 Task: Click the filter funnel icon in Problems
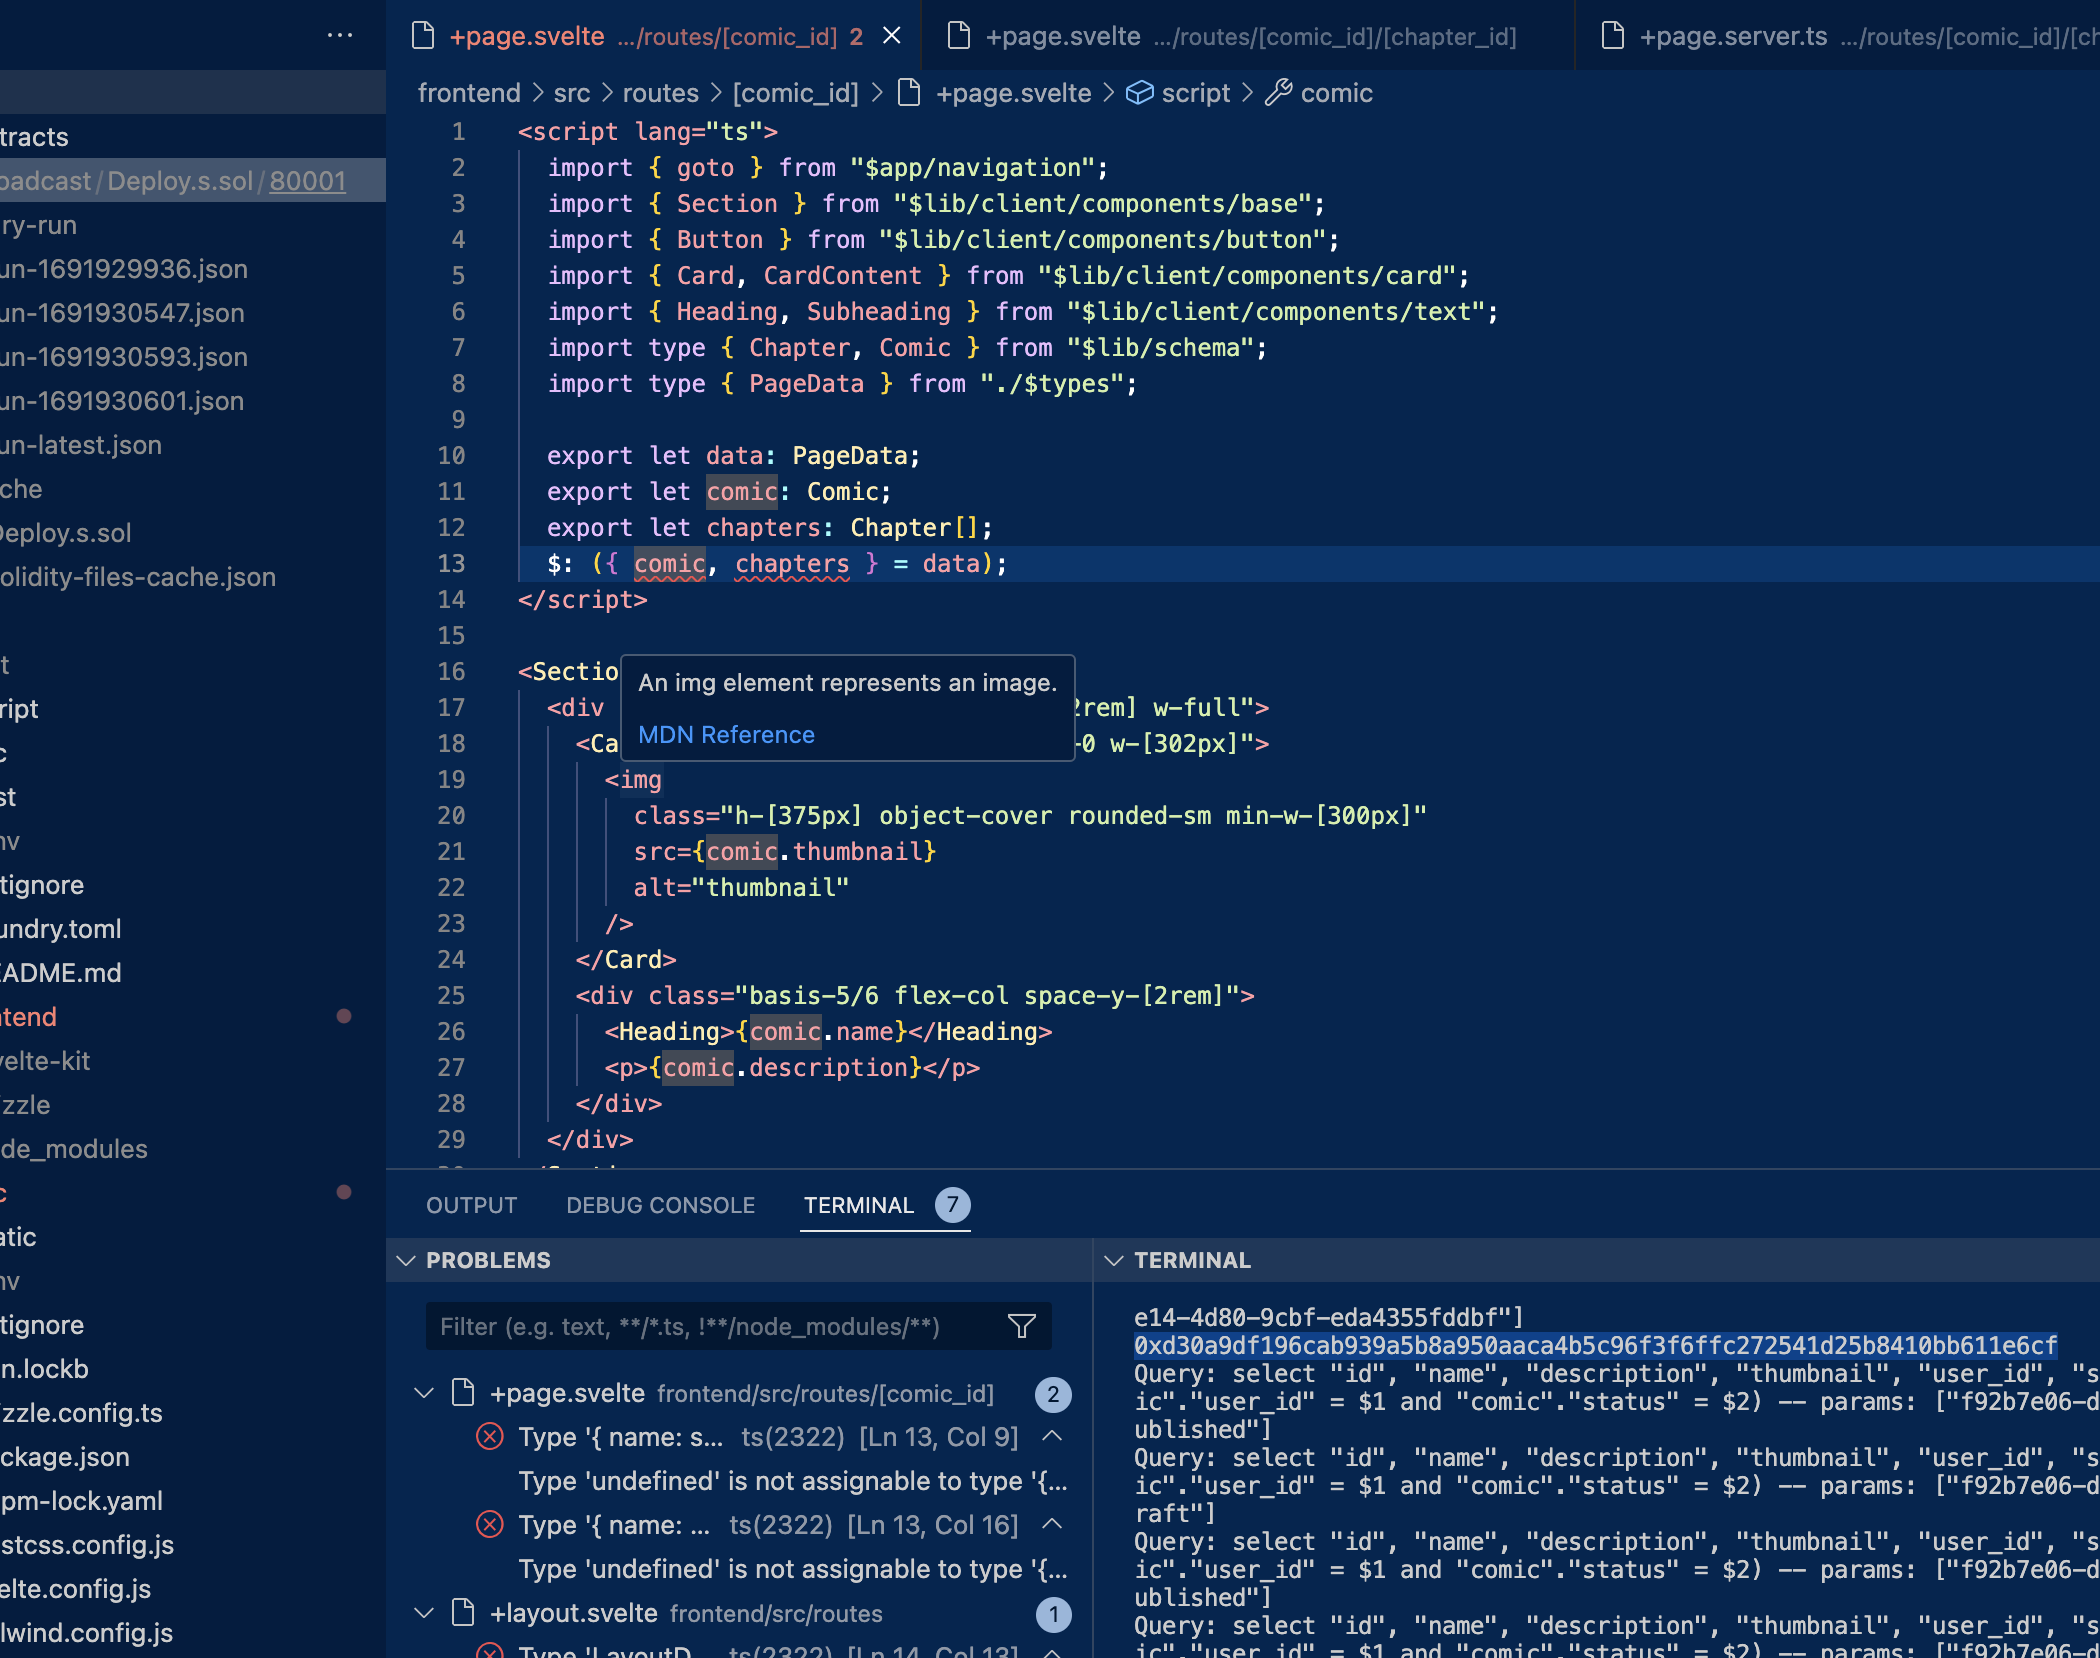[1021, 1327]
